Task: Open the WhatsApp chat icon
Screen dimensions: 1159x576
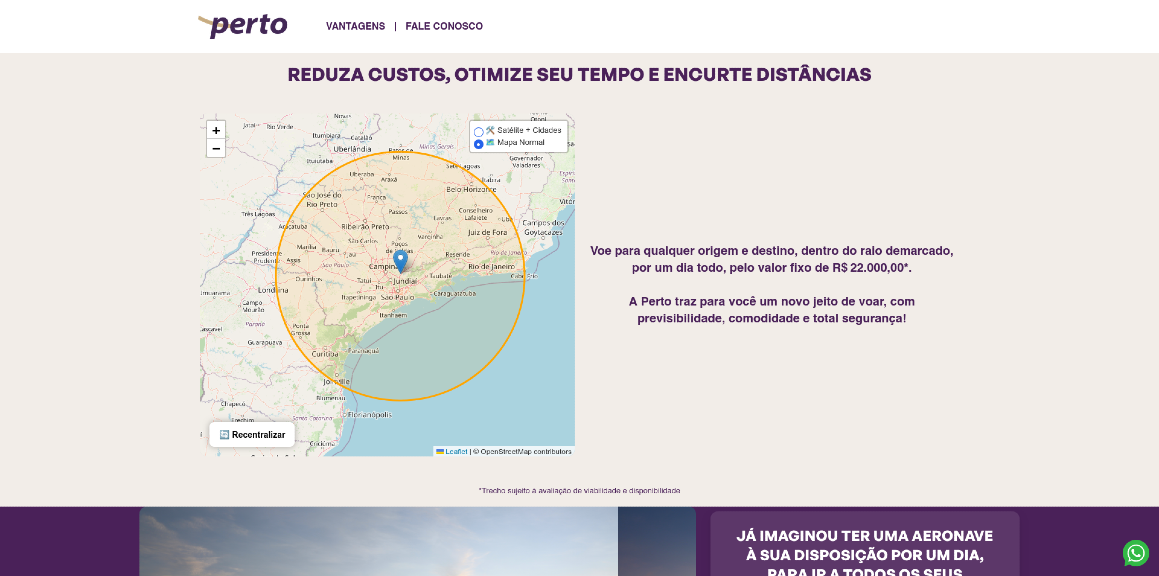Action: pos(1136,553)
